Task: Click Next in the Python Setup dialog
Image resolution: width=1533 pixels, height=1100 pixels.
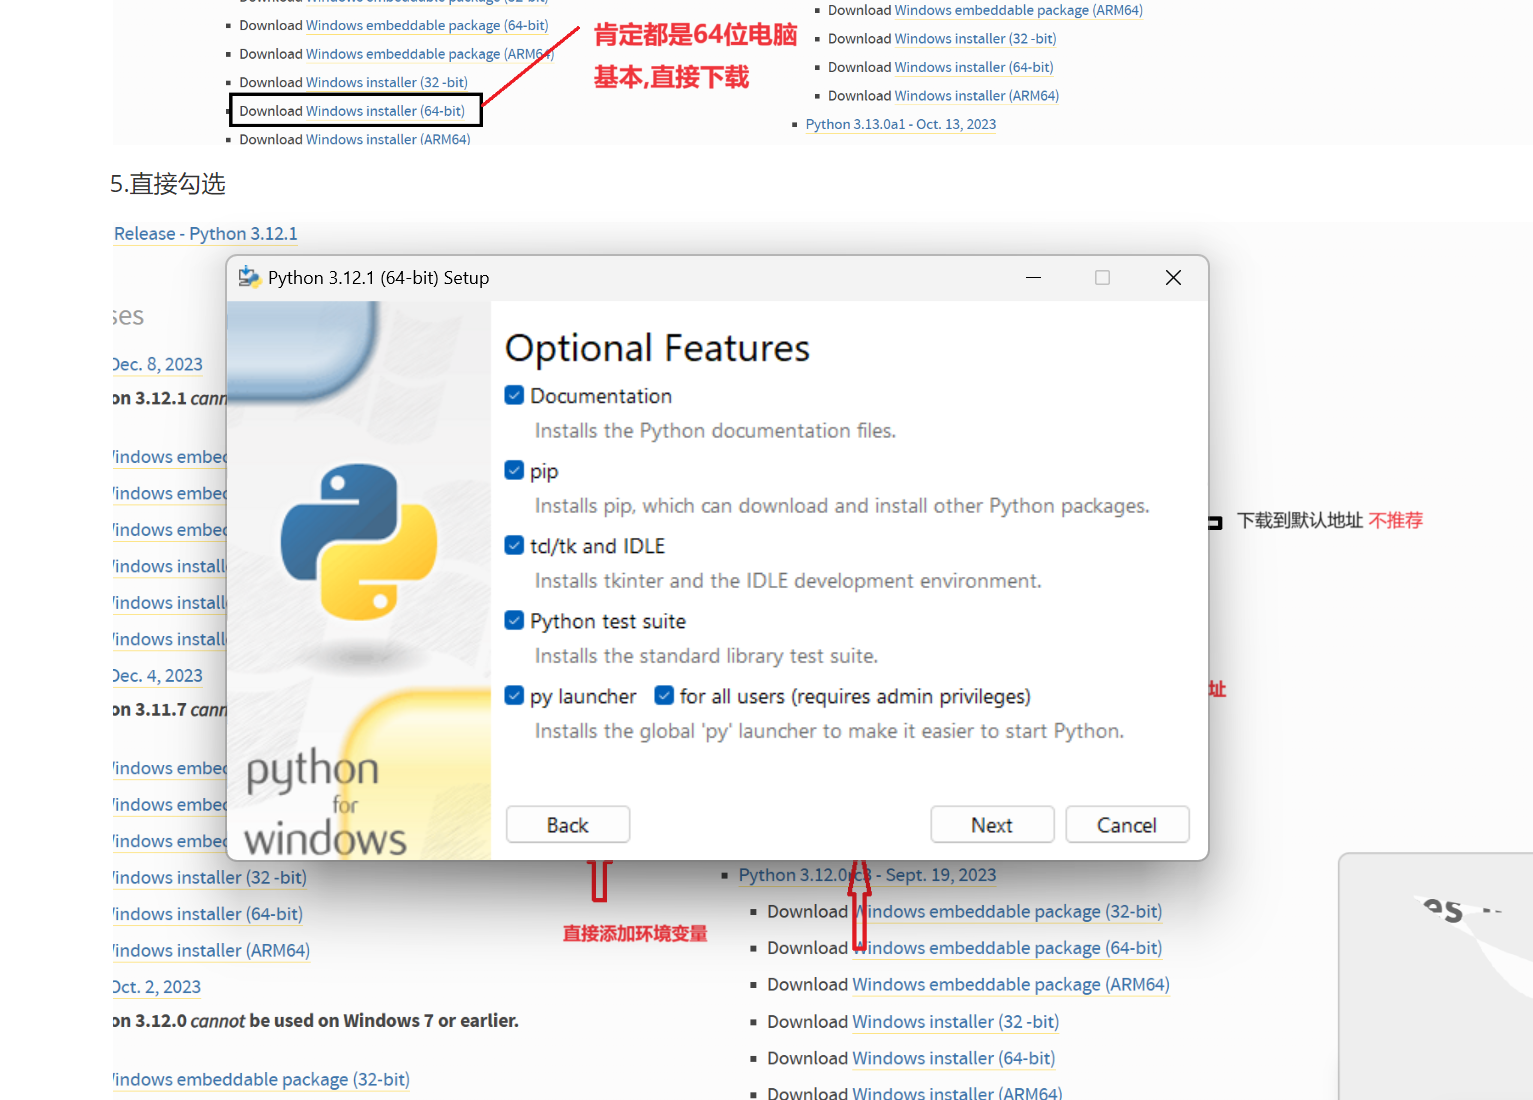Action: coord(992,825)
